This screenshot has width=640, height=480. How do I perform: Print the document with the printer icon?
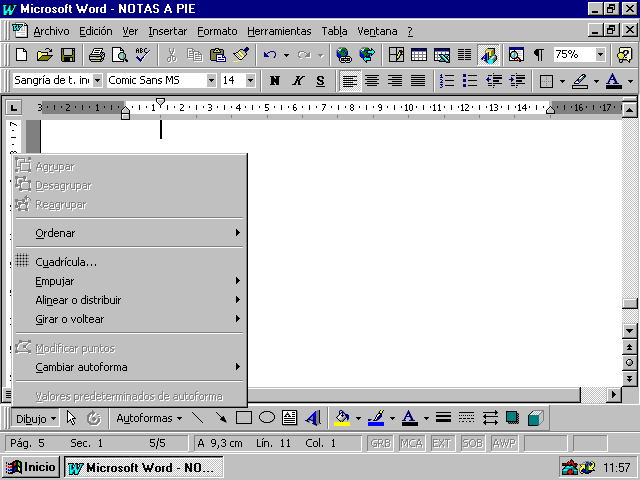(x=97, y=55)
